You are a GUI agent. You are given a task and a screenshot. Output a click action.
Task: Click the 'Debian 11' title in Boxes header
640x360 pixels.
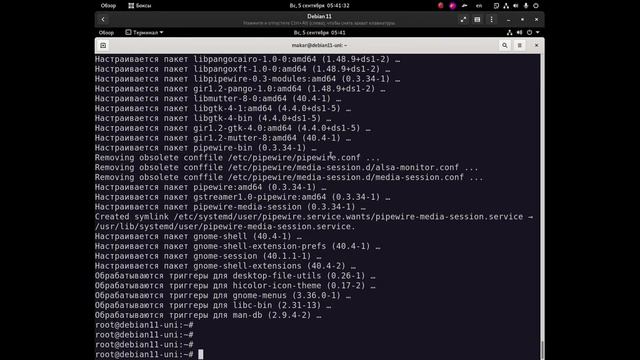(320, 16)
